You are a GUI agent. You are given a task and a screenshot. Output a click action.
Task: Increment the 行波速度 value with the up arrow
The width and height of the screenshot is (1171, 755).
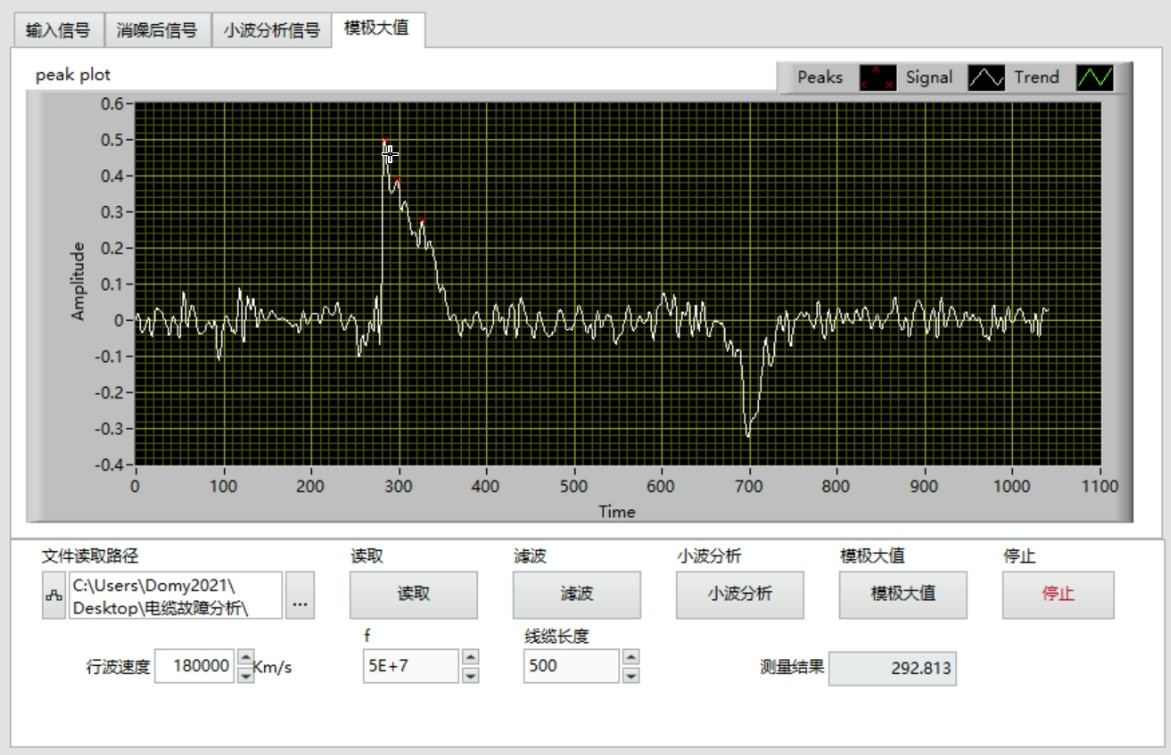245,658
